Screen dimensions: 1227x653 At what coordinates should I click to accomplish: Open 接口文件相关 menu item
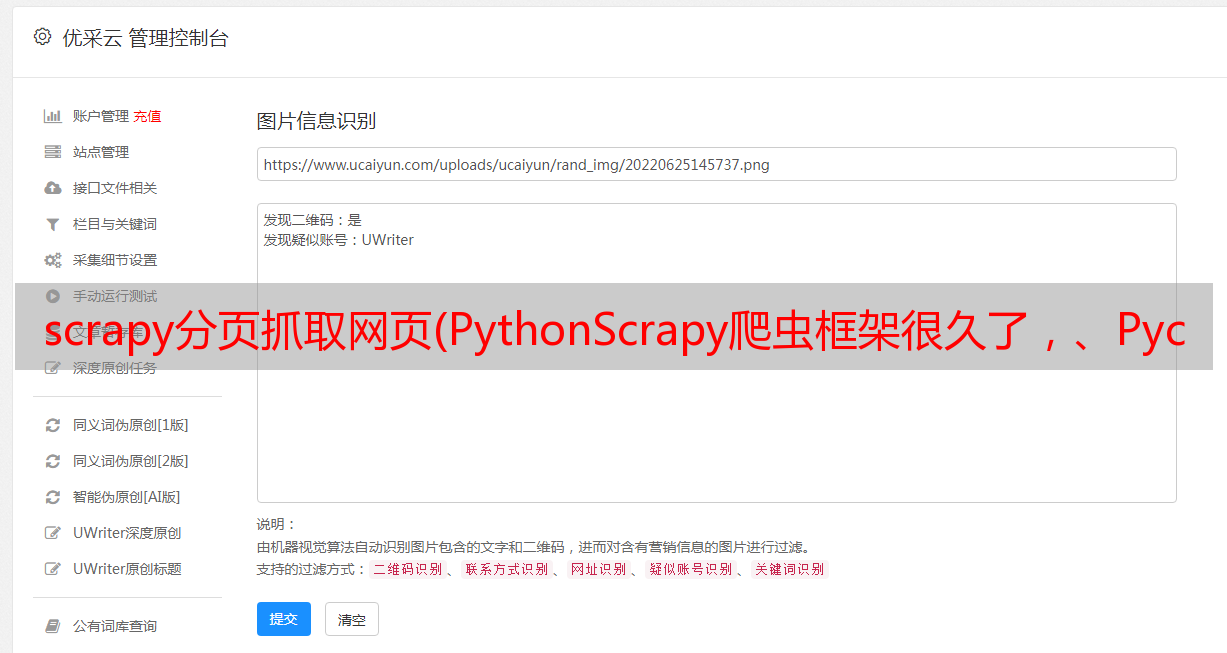tap(115, 188)
